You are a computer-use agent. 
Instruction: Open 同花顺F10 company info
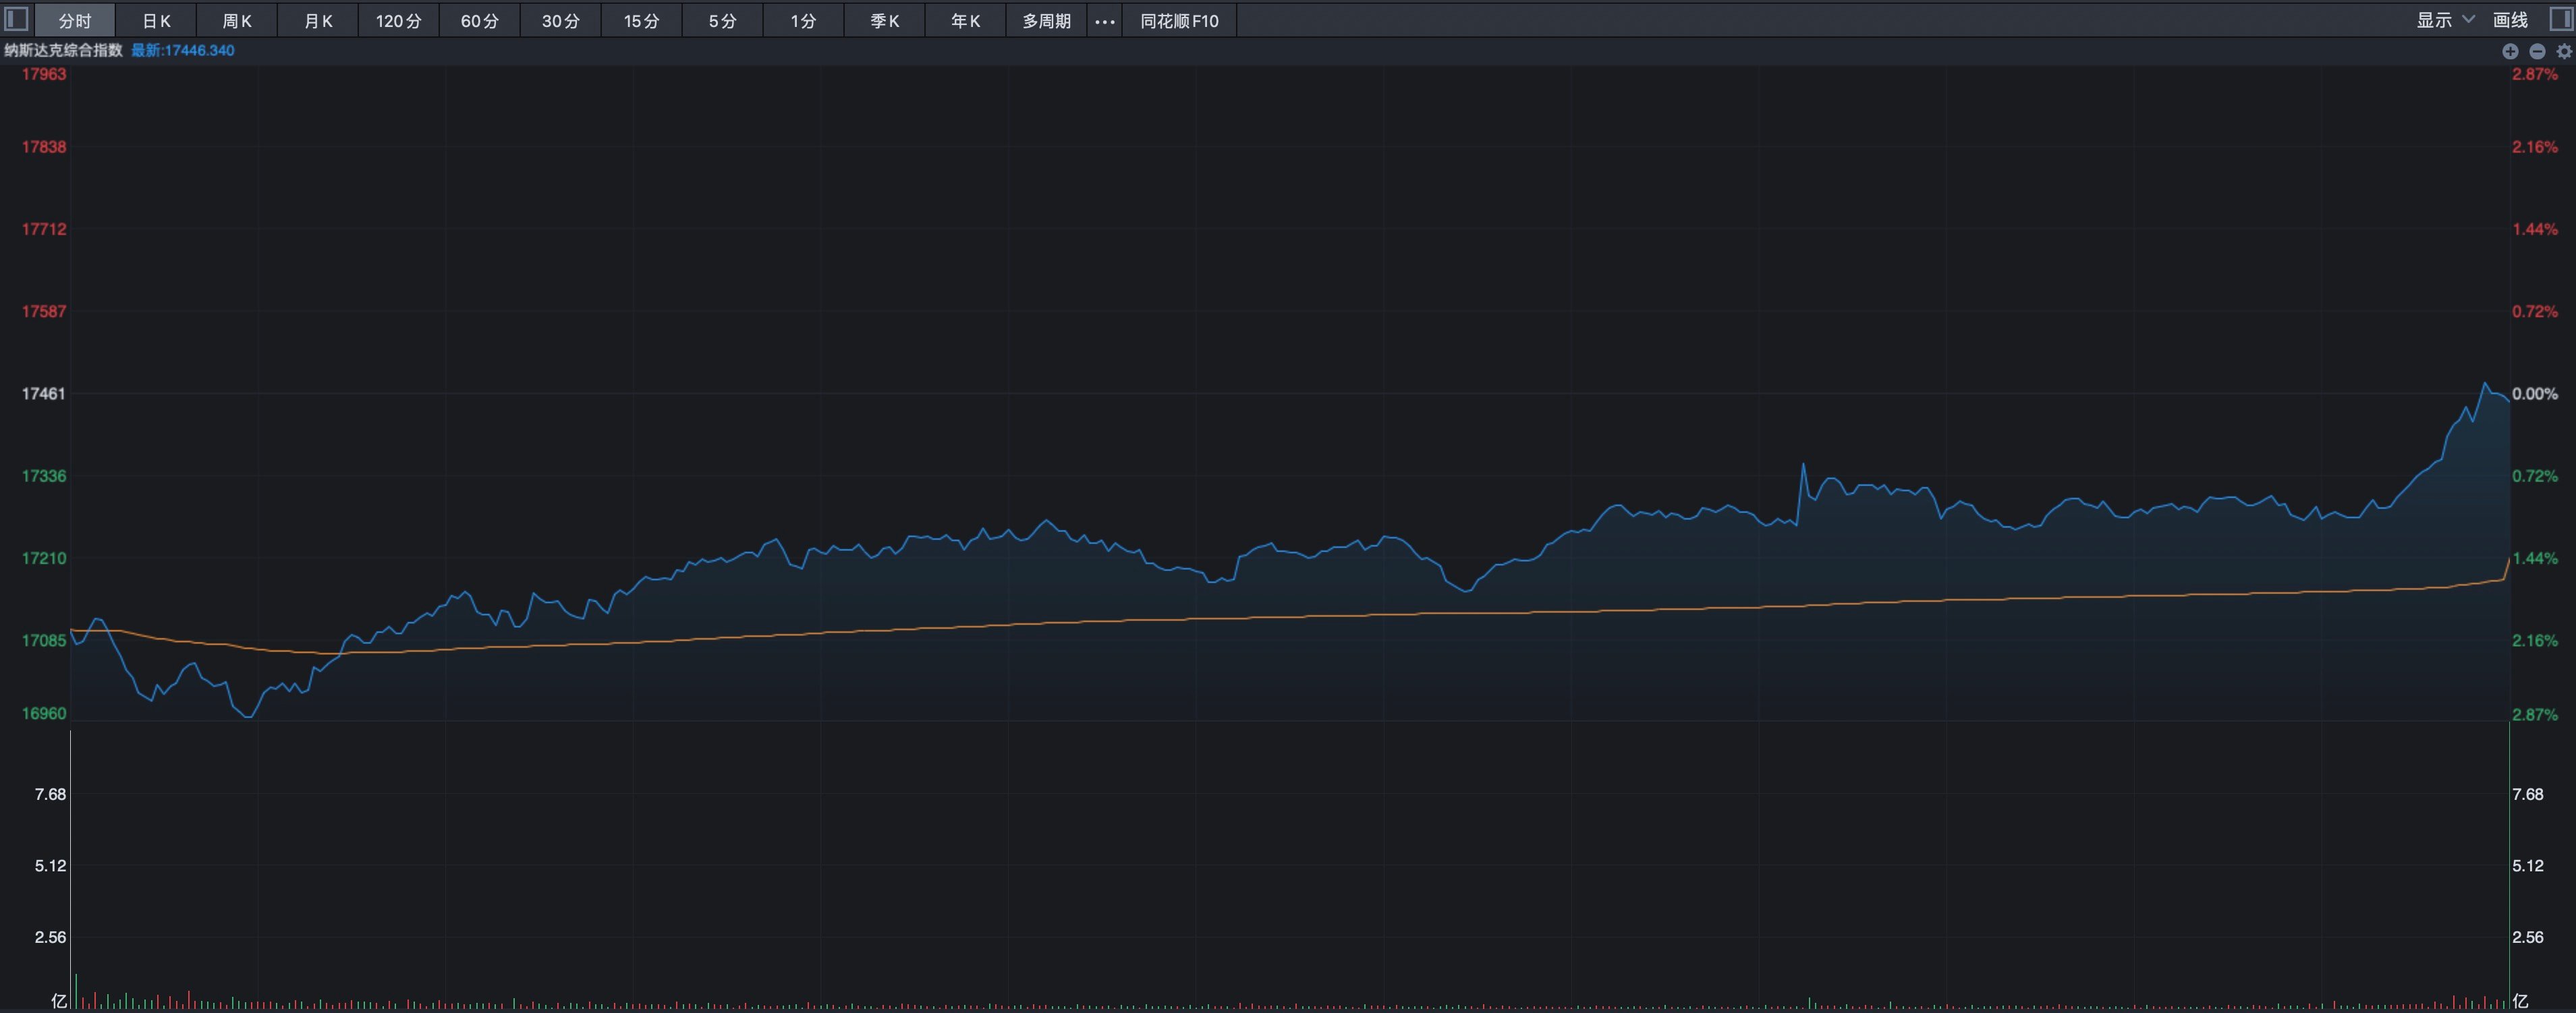[x=1180, y=21]
